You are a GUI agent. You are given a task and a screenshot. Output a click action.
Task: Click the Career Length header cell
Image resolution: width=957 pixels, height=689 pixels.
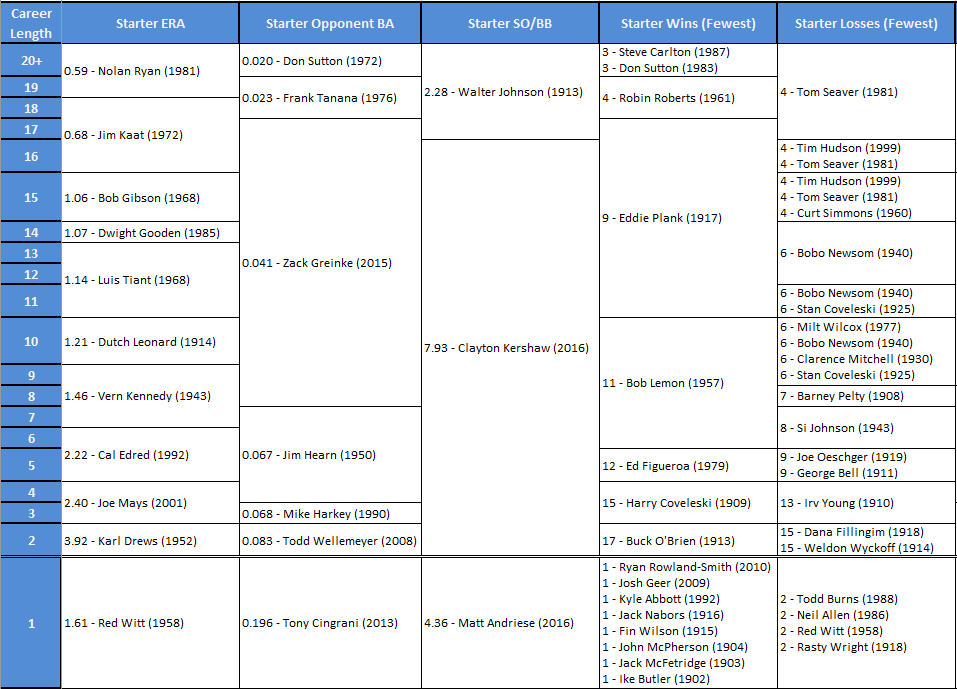click(31, 23)
